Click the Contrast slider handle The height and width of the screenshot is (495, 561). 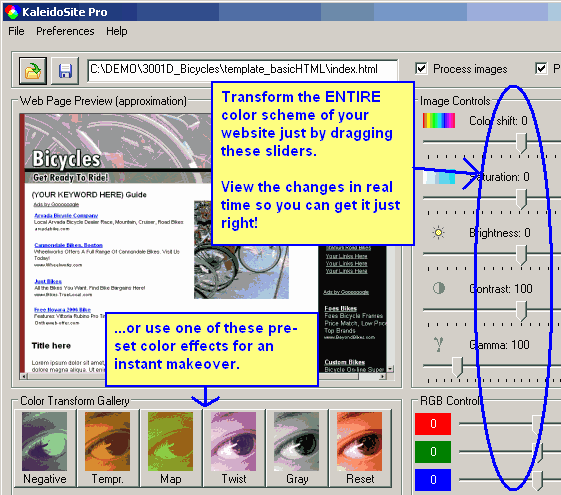(522, 311)
